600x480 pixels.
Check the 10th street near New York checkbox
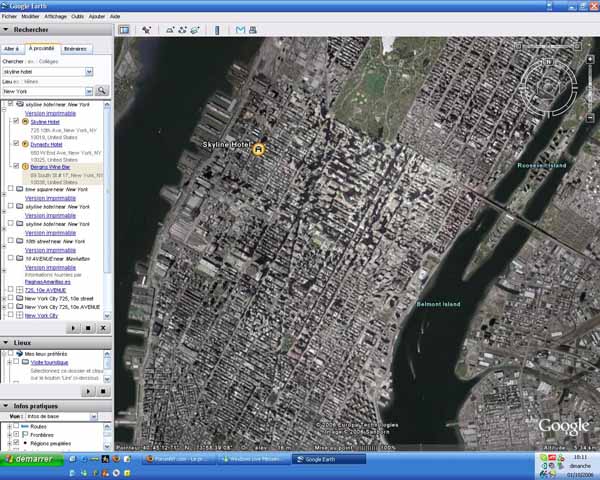11,240
